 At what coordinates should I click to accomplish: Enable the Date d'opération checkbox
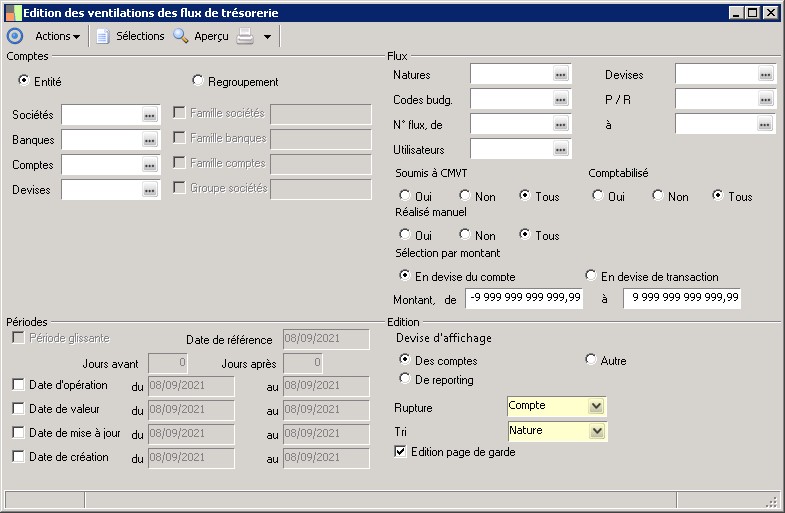(18, 384)
